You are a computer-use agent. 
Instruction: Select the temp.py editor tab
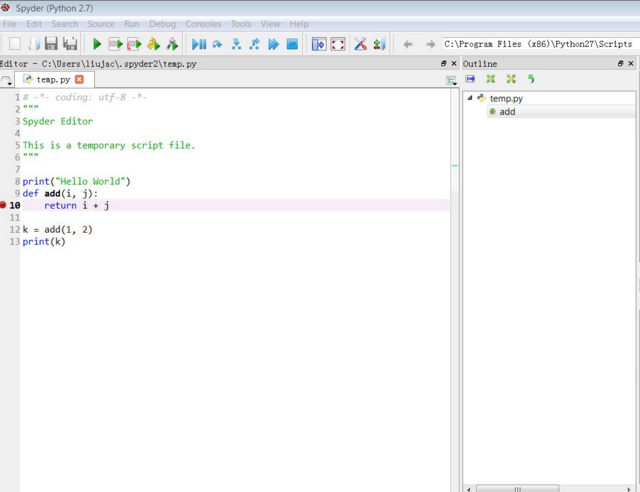pos(53,79)
